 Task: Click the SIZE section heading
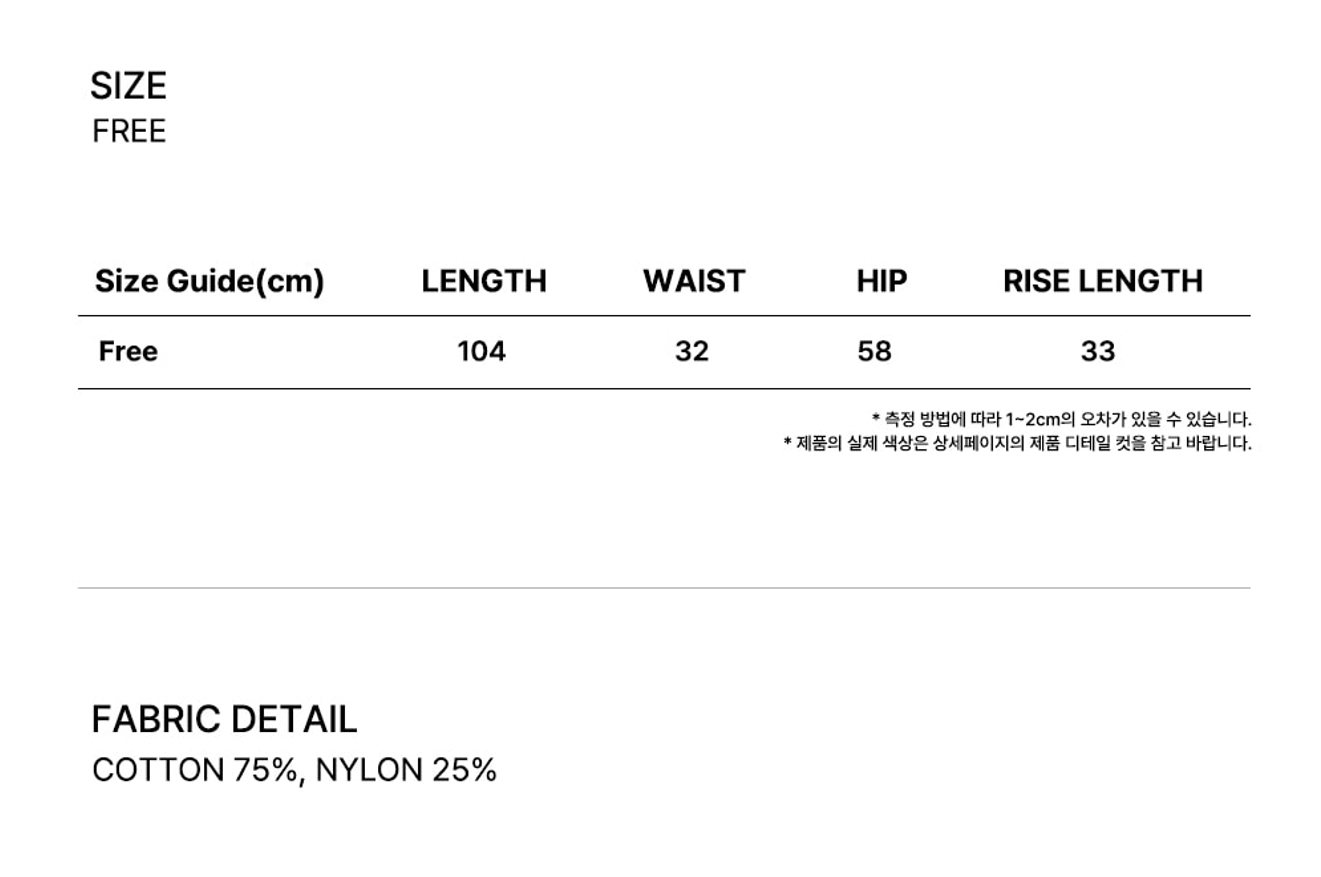coord(128,86)
